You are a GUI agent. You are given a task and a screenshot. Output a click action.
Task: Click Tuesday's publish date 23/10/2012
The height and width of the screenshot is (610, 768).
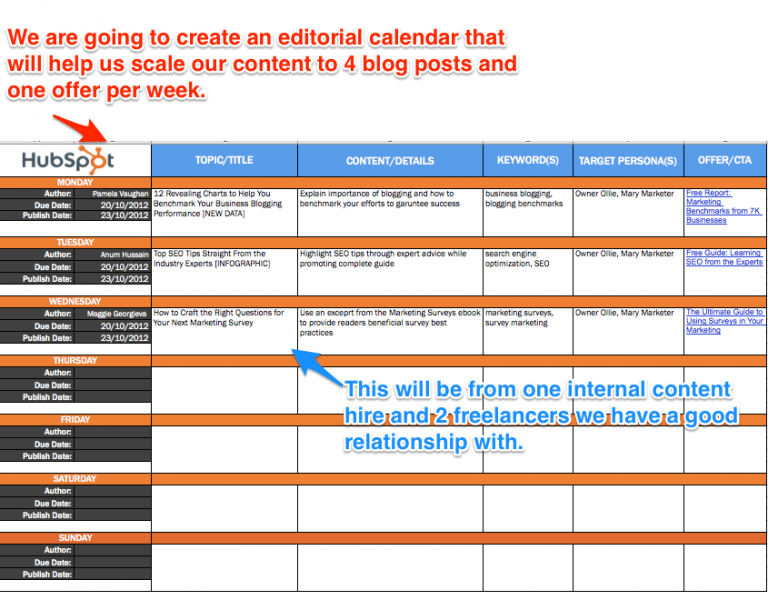[113, 278]
